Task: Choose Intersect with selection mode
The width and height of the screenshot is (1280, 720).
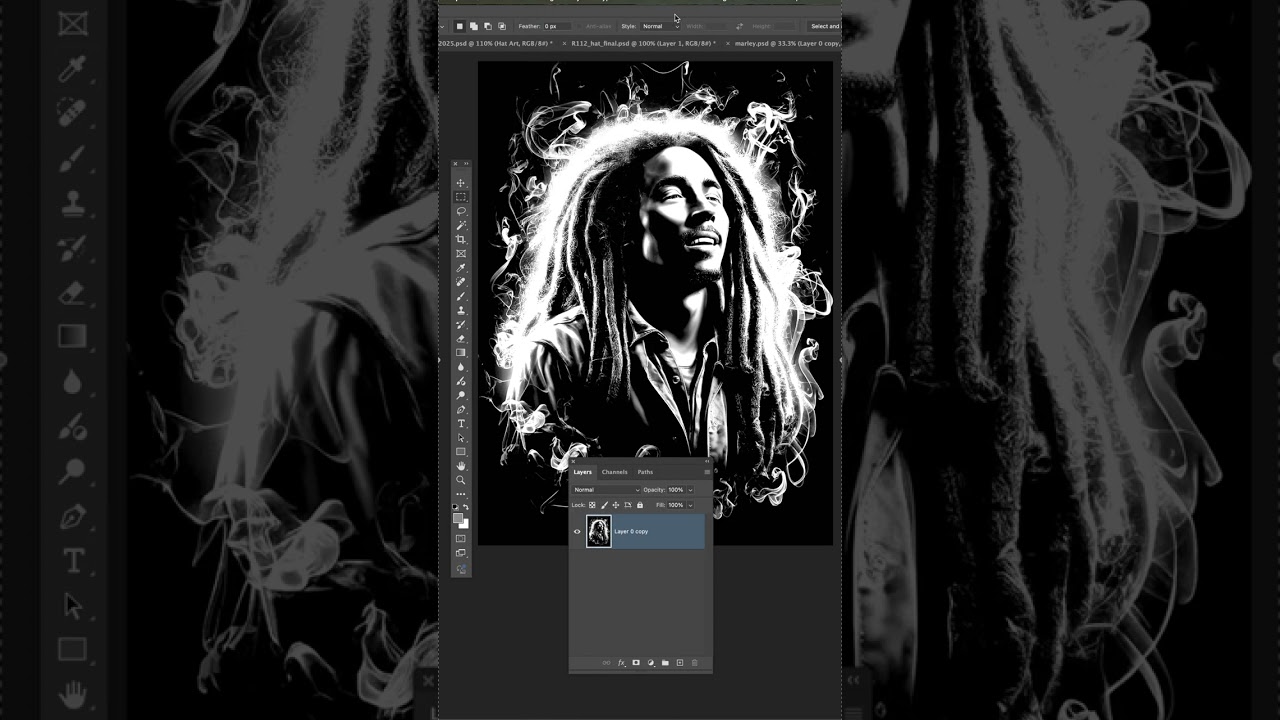Action: pyautogui.click(x=502, y=26)
